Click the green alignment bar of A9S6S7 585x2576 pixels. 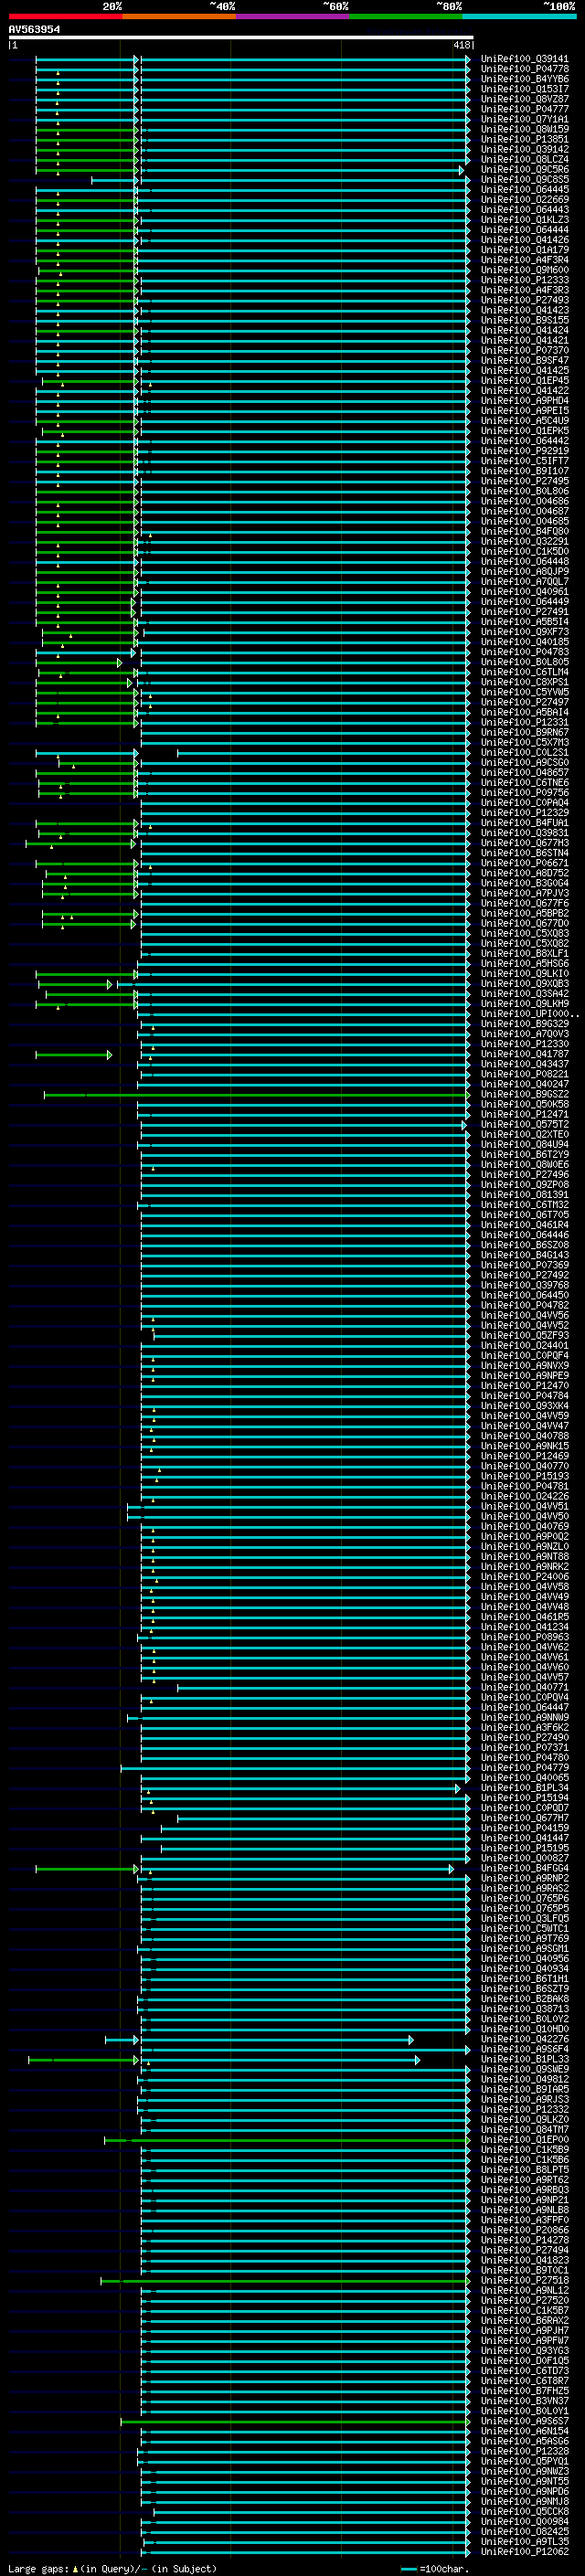pos(294,2422)
